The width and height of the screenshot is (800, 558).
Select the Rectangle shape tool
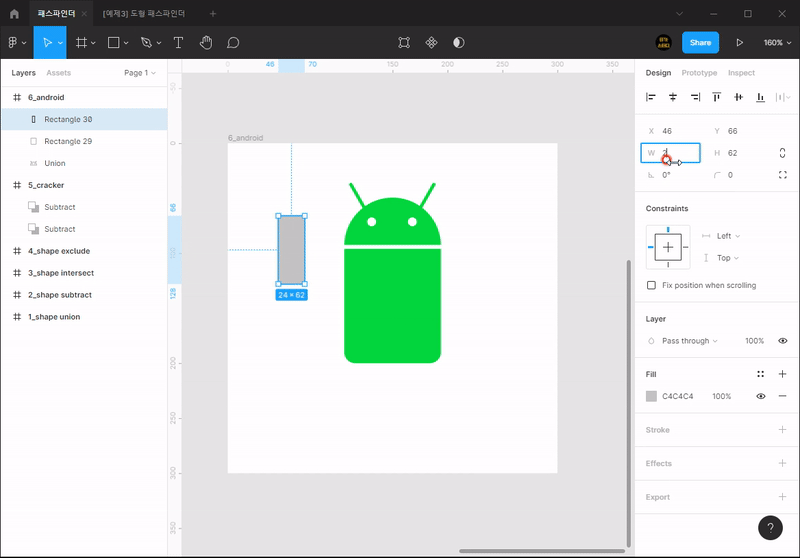113,43
